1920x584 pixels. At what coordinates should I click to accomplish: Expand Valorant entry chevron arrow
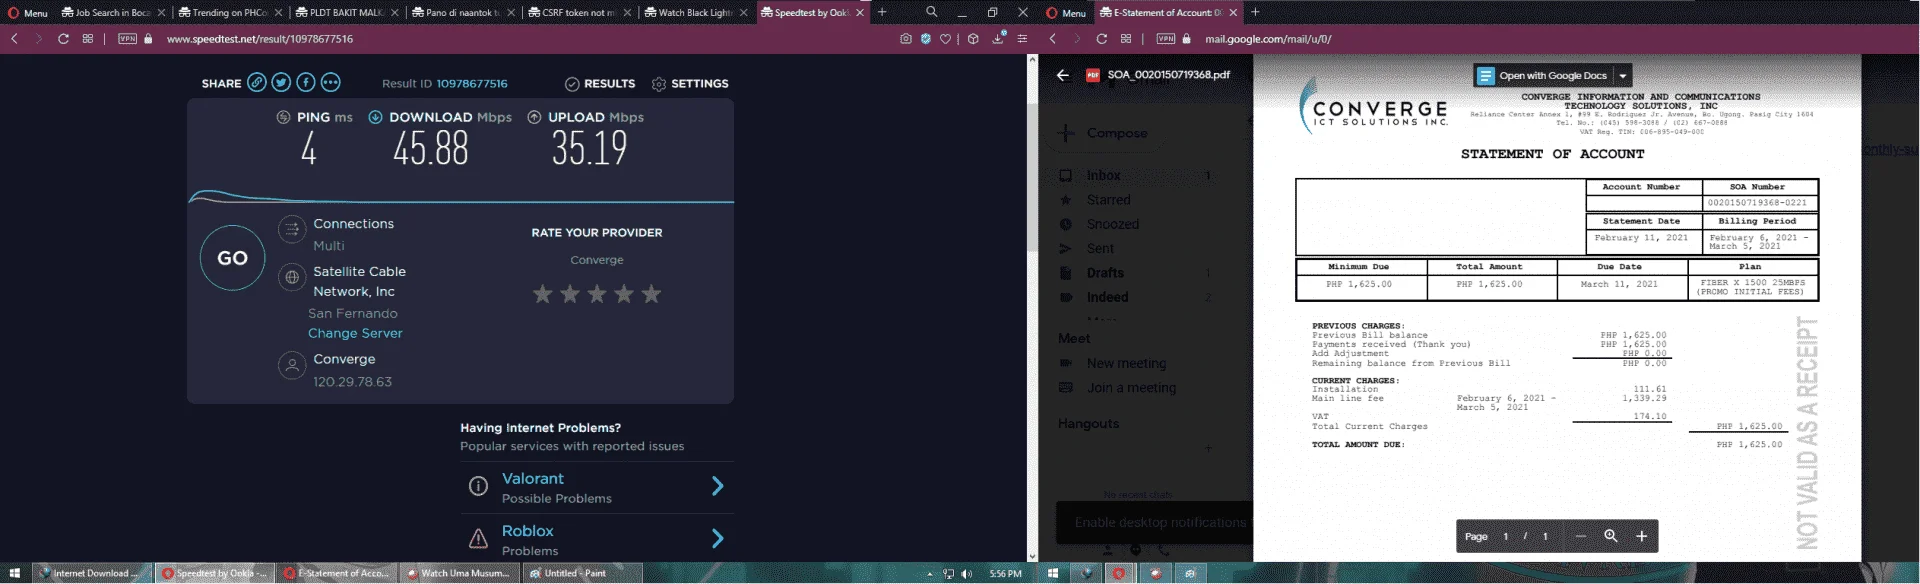point(717,486)
